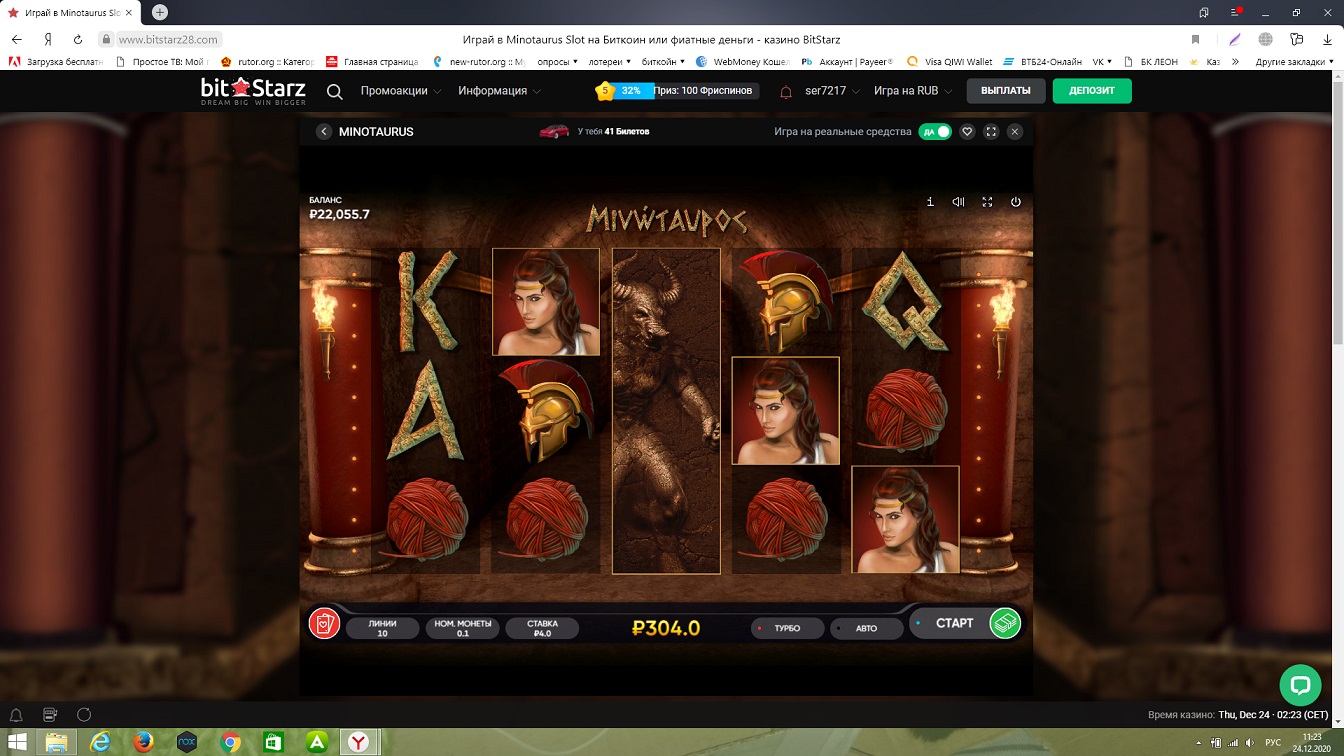This screenshot has height=756, width=1344.
Task: Enable Турбо mode
Action: click(x=787, y=628)
